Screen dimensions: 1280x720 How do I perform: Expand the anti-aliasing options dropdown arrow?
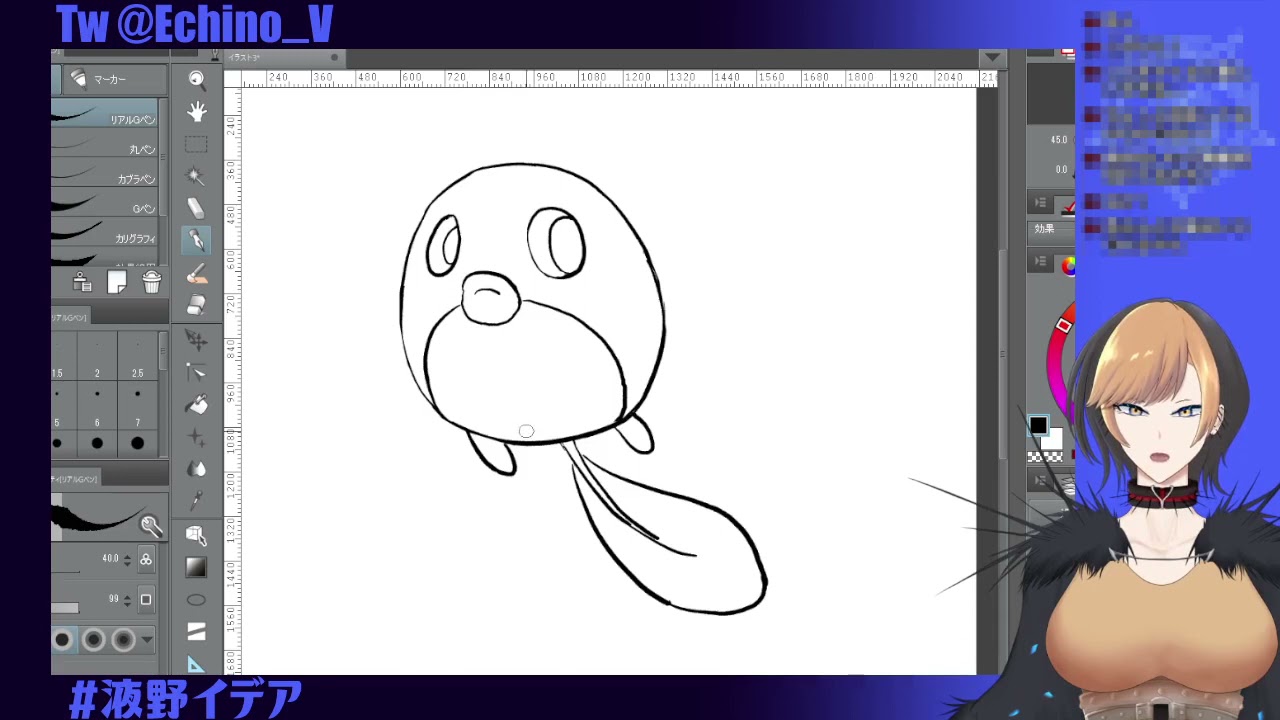148,640
